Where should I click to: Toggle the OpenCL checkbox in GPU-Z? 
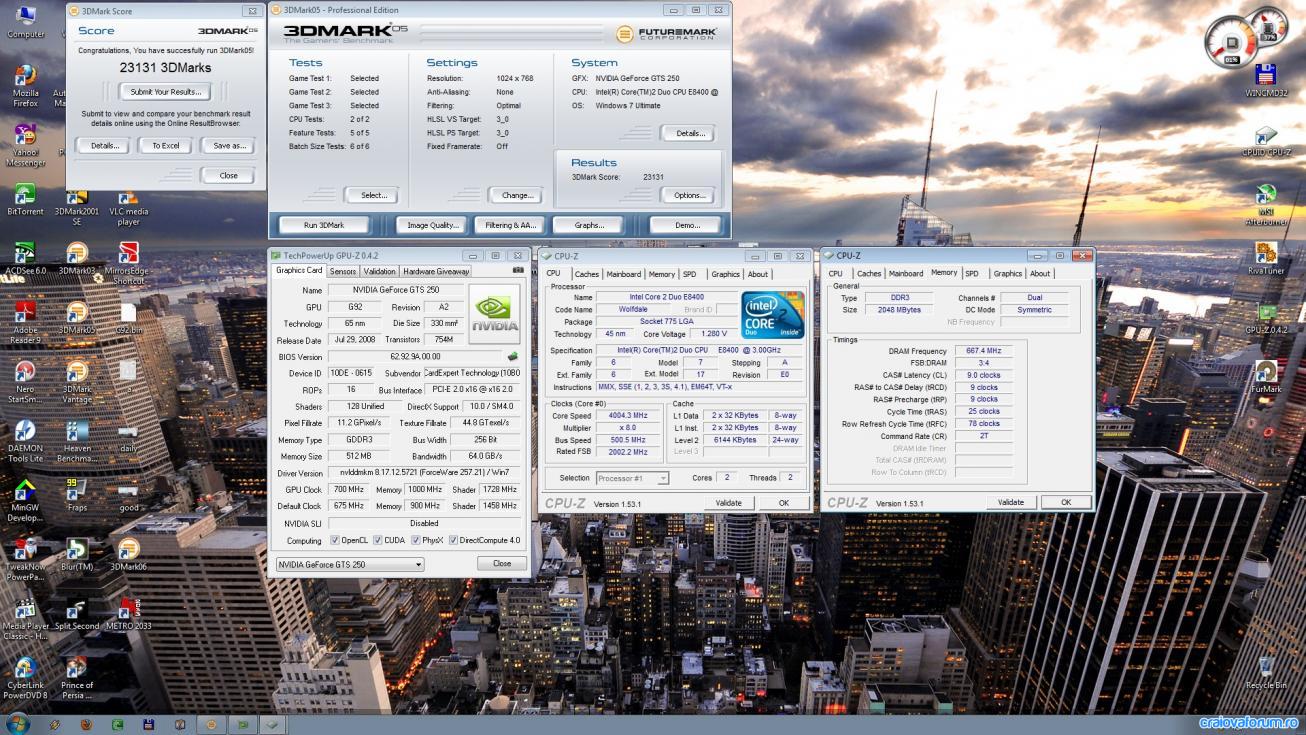click(335, 540)
